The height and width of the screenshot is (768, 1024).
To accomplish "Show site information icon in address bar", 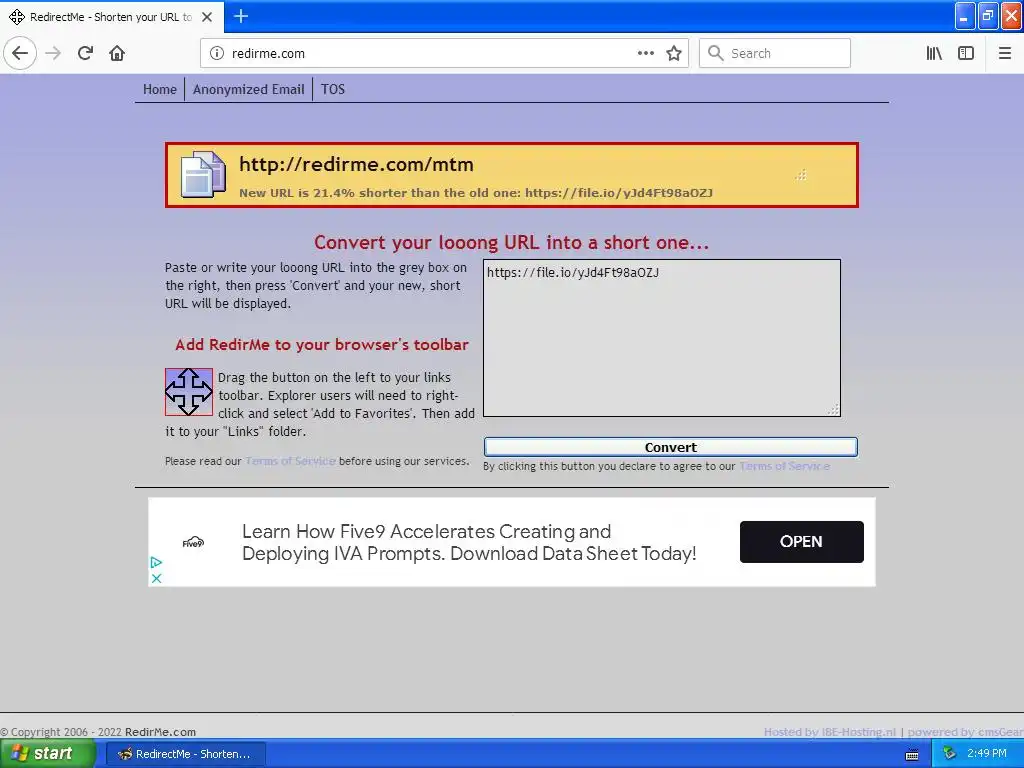I will click(x=216, y=54).
